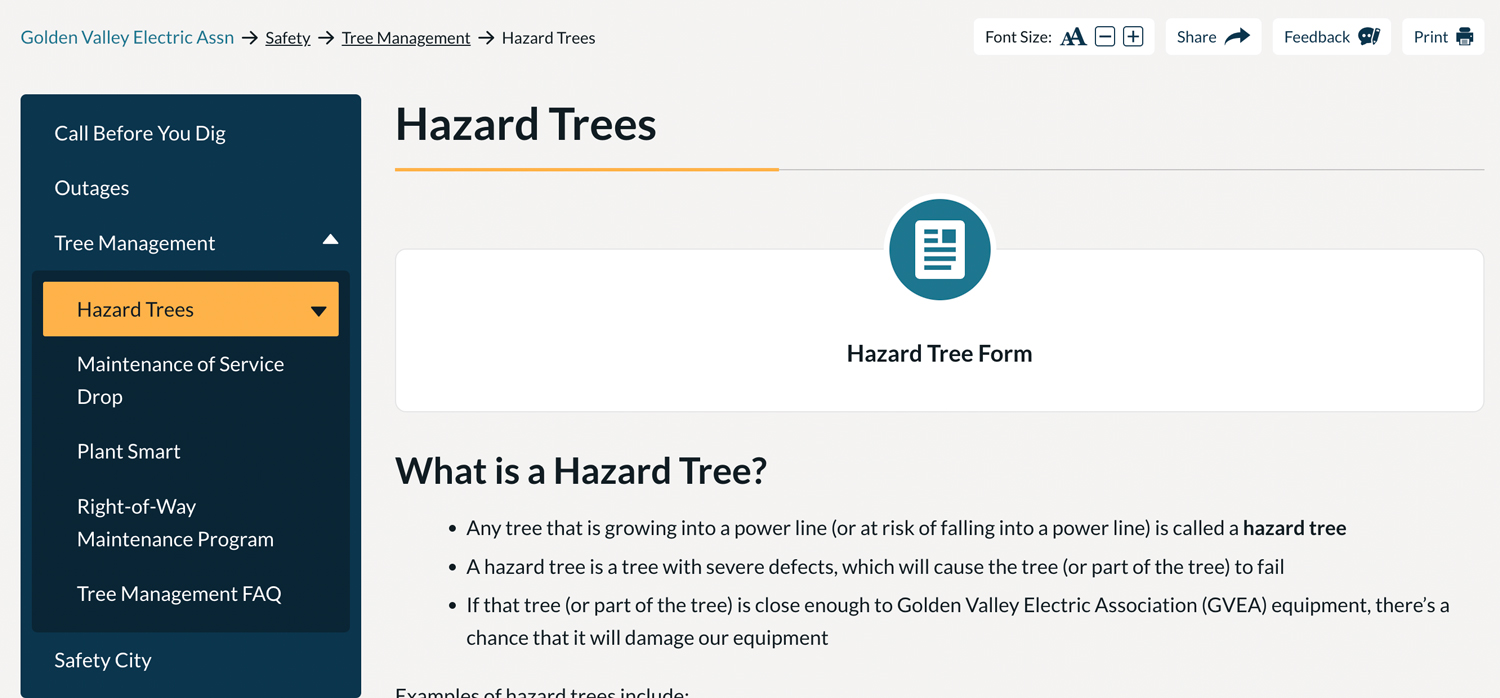Select the Hazard Trees sidebar item
The width and height of the screenshot is (1500, 698).
click(x=135, y=310)
